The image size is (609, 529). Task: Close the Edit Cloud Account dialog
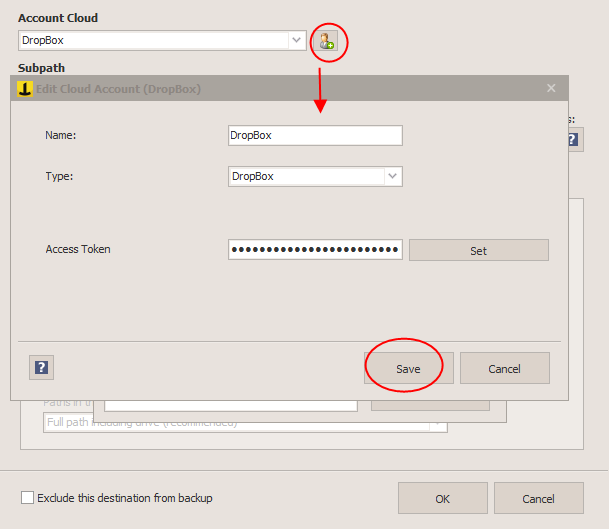551,89
